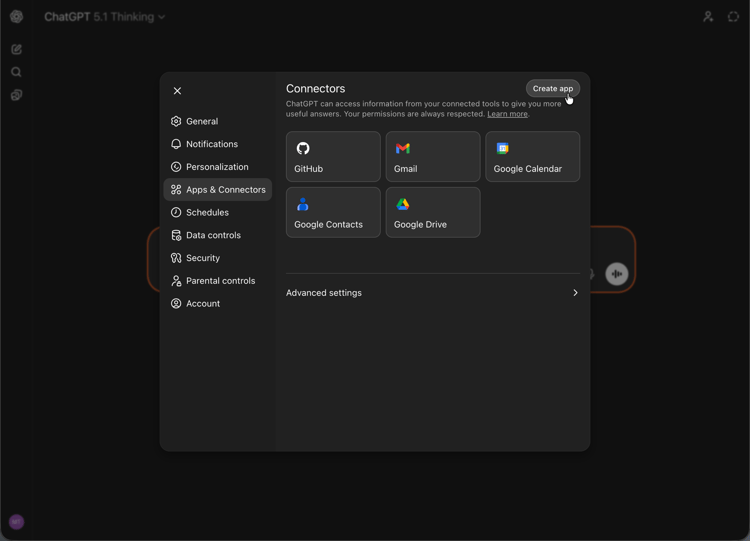Click the Personalization sidebar icon

176,167
